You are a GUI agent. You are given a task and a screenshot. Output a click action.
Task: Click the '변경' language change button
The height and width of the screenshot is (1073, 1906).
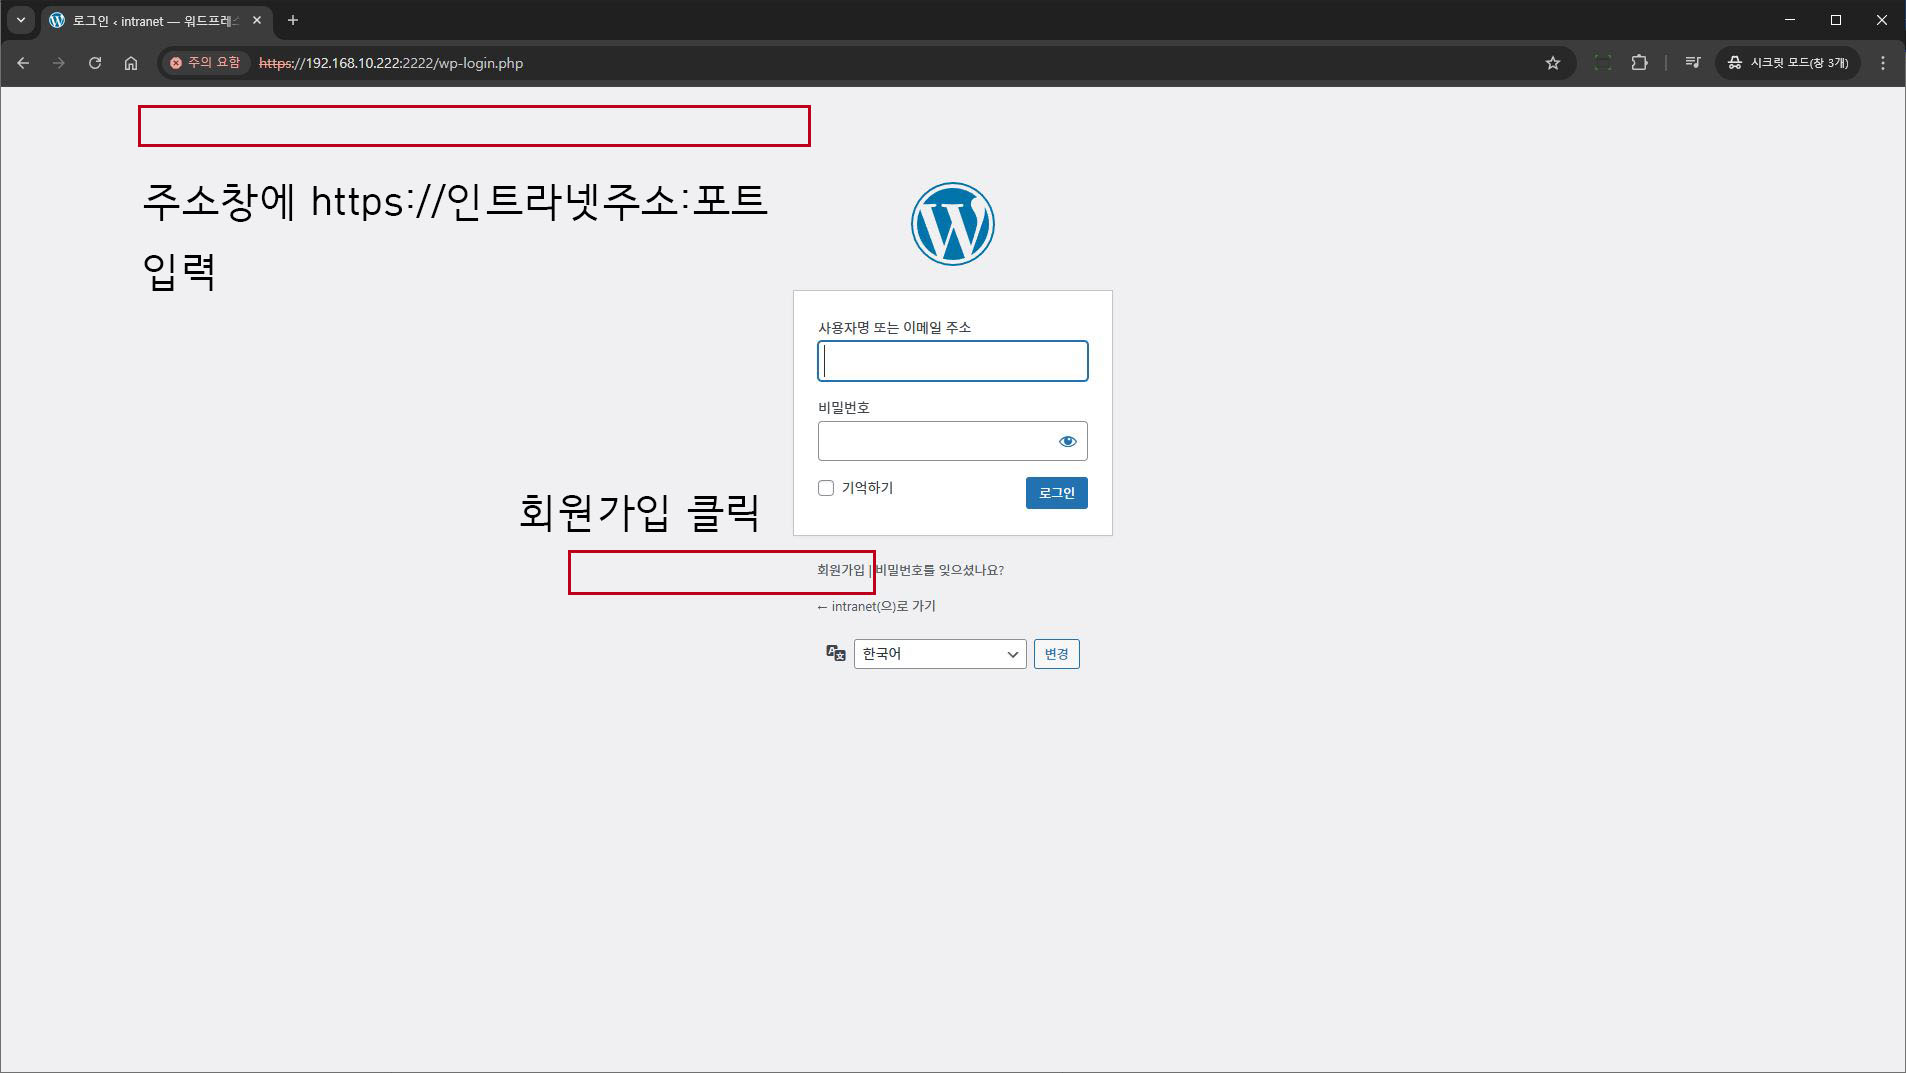1056,654
